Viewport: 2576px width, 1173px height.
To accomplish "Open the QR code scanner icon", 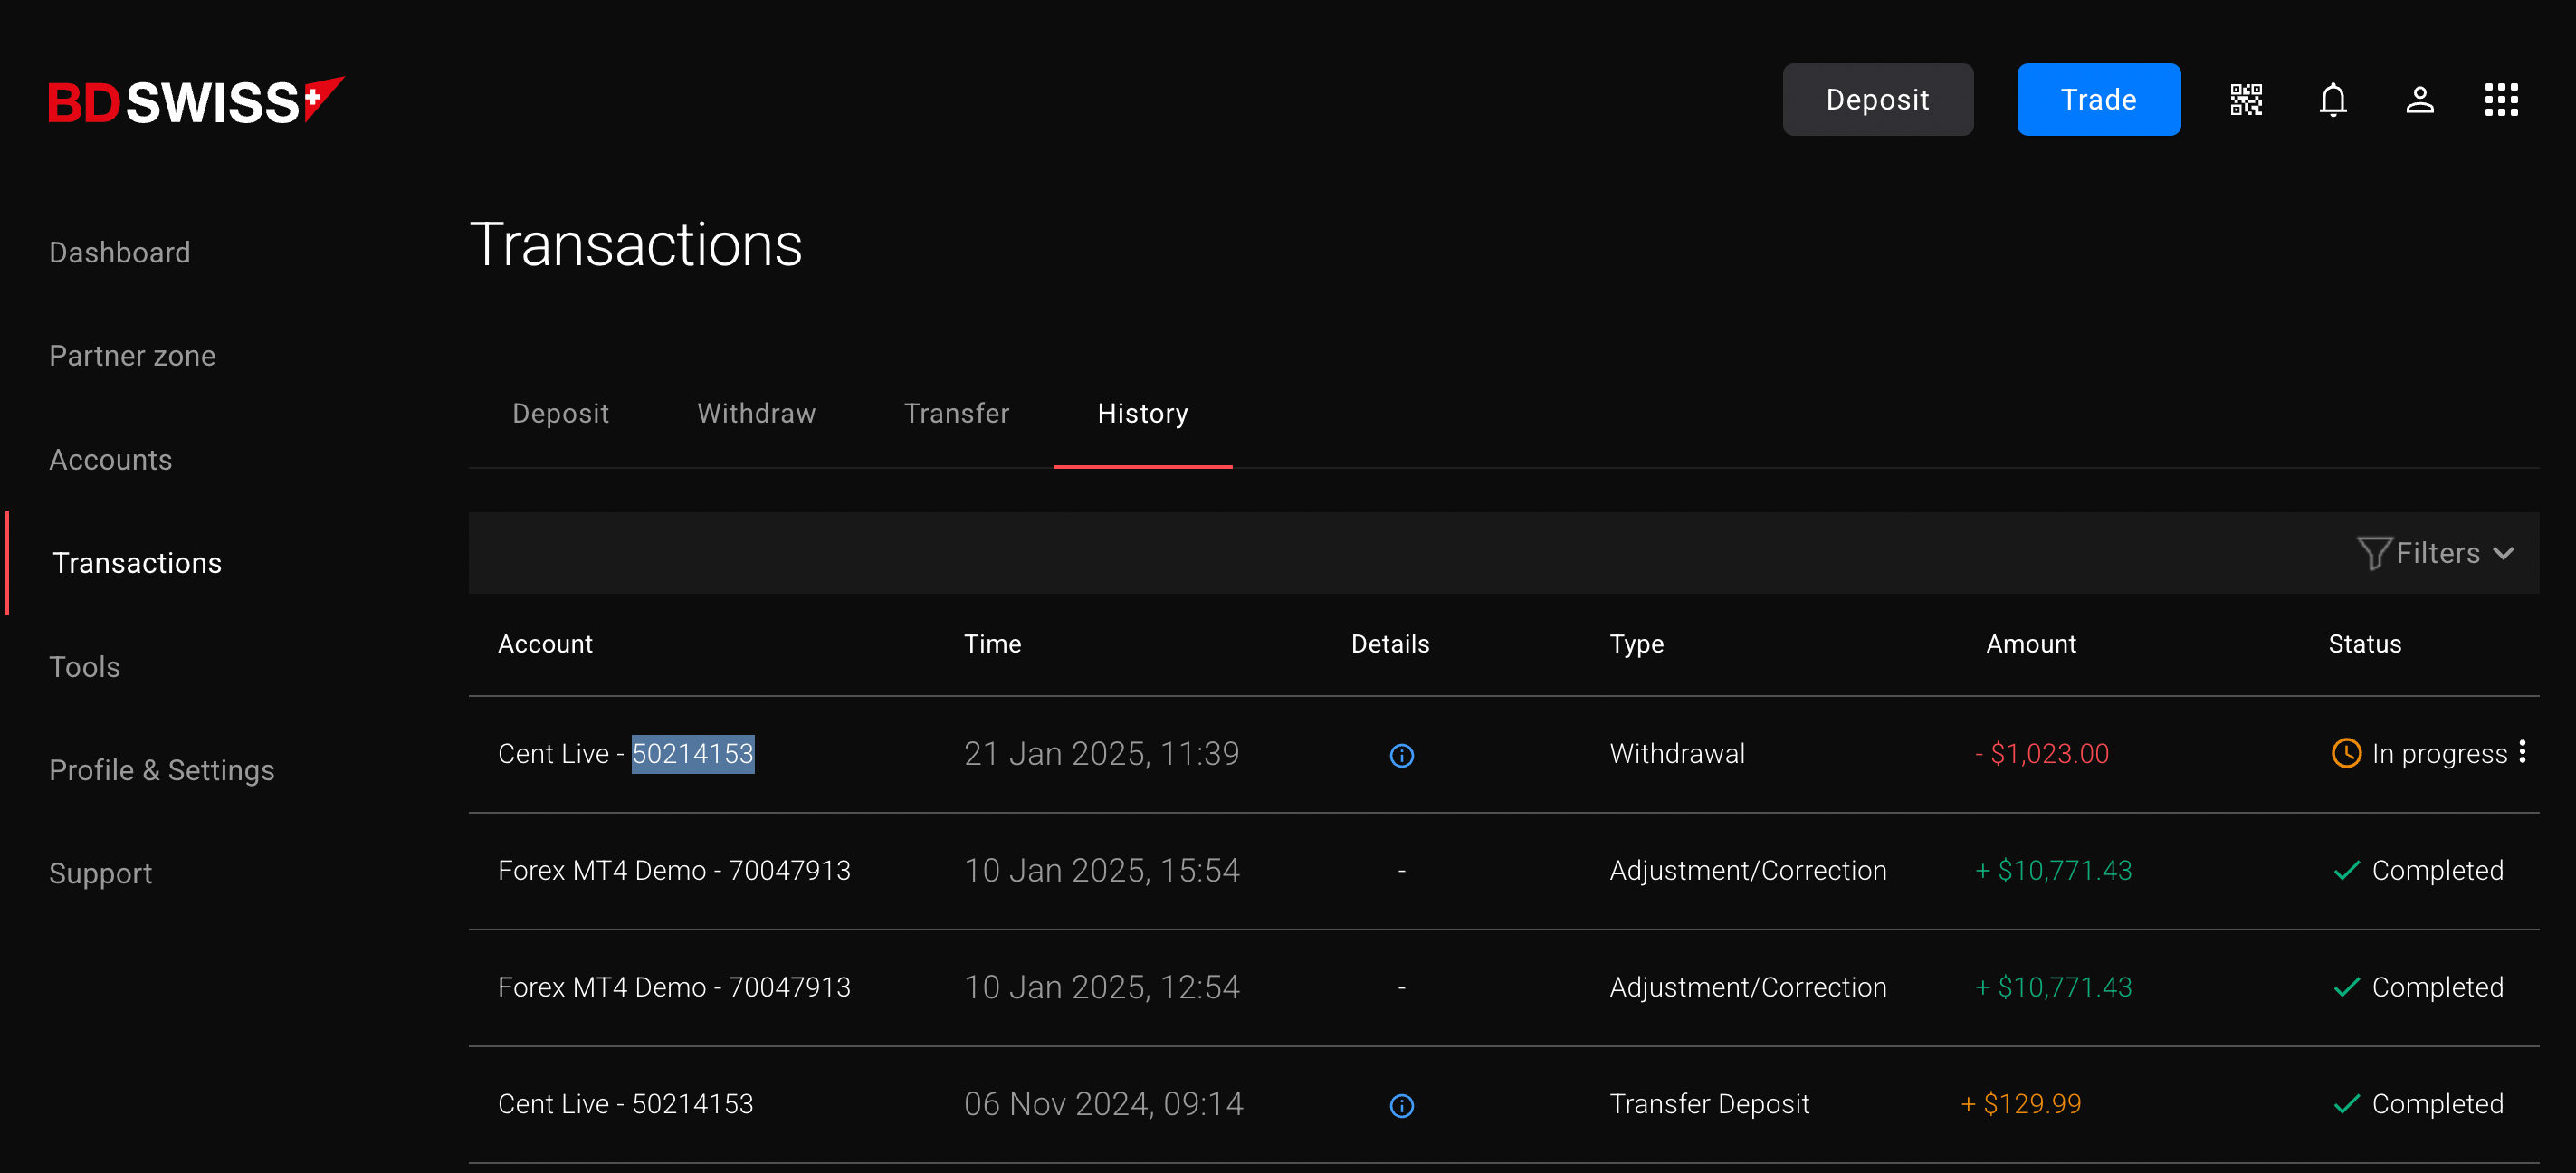I will point(2245,100).
